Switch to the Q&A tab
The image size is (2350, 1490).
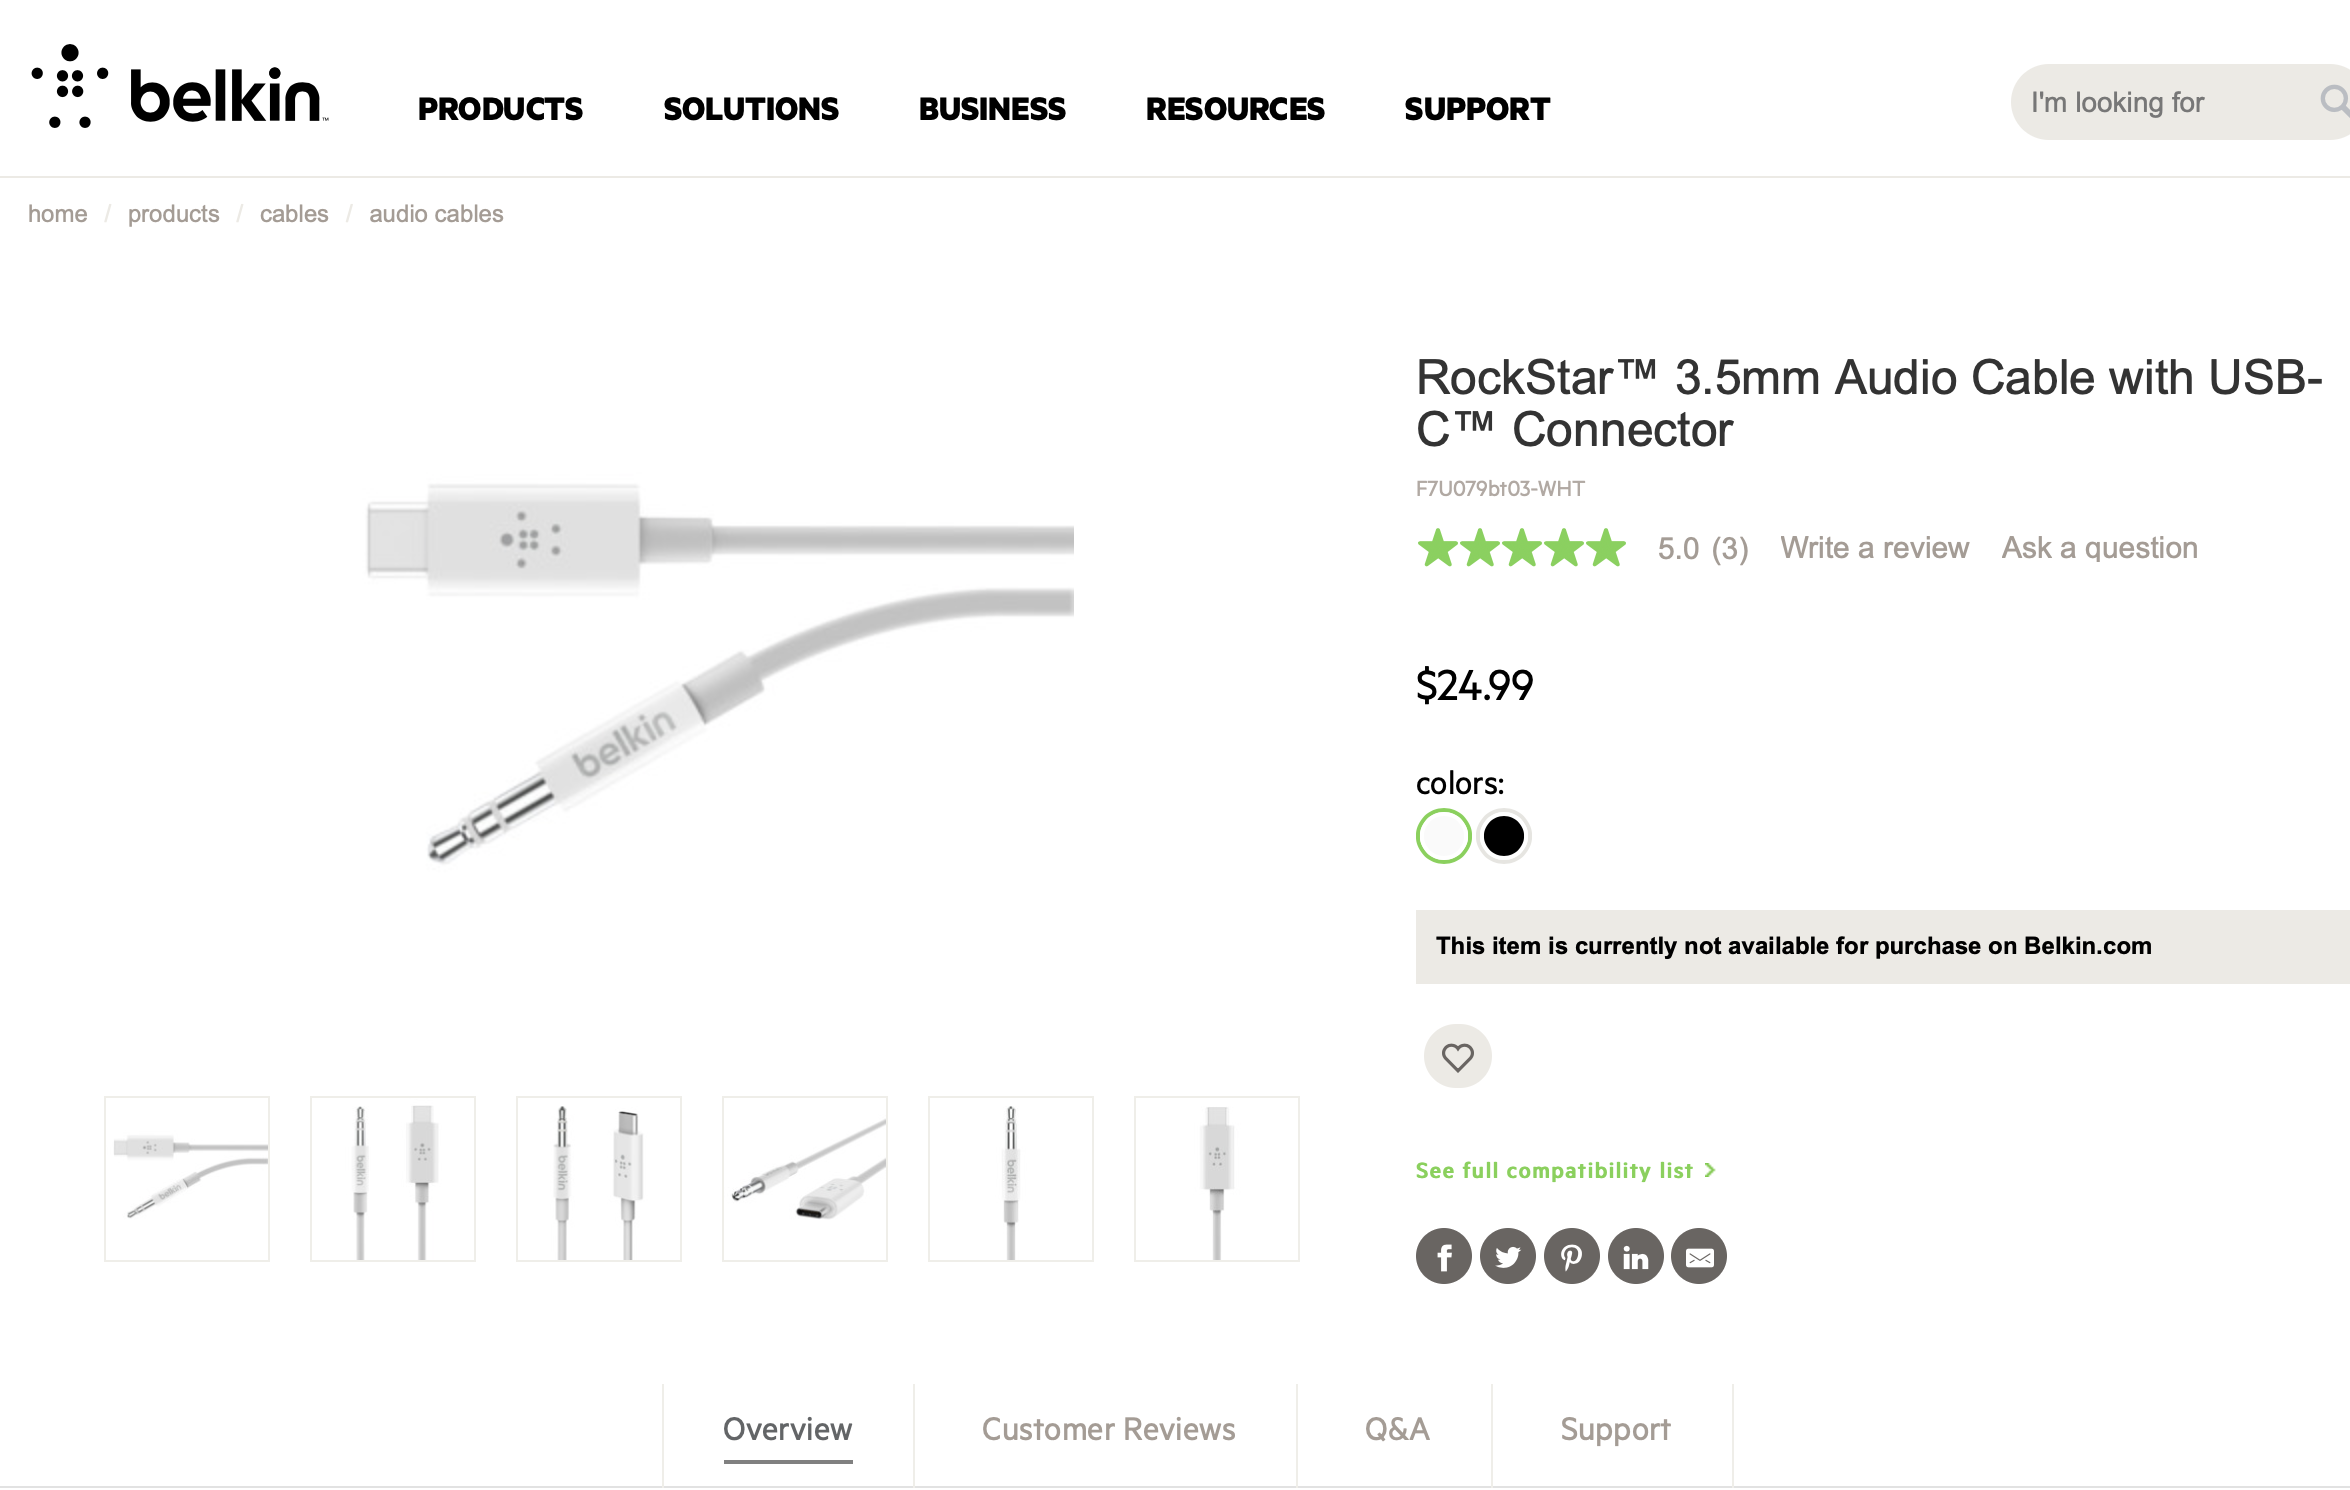coord(1397,1429)
